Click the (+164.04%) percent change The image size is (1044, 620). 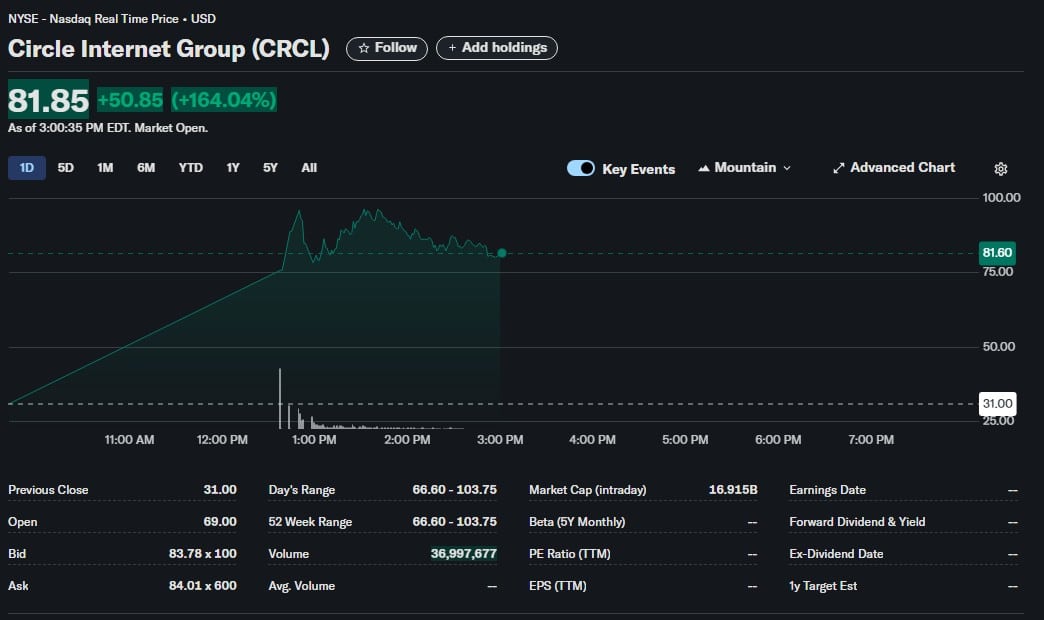224,100
